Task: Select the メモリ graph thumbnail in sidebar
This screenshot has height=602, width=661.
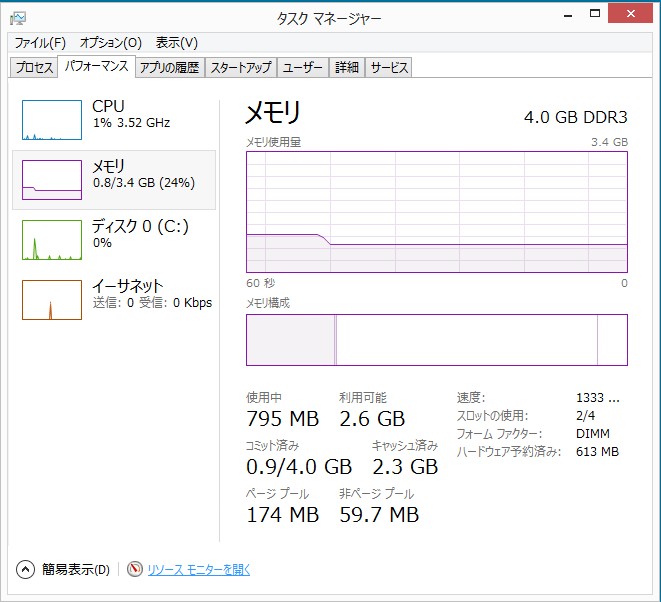Action: (52, 180)
